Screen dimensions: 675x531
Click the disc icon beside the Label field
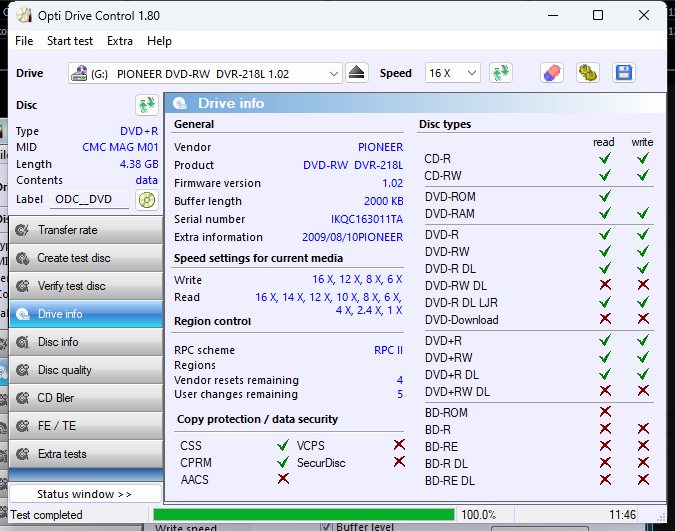click(147, 200)
